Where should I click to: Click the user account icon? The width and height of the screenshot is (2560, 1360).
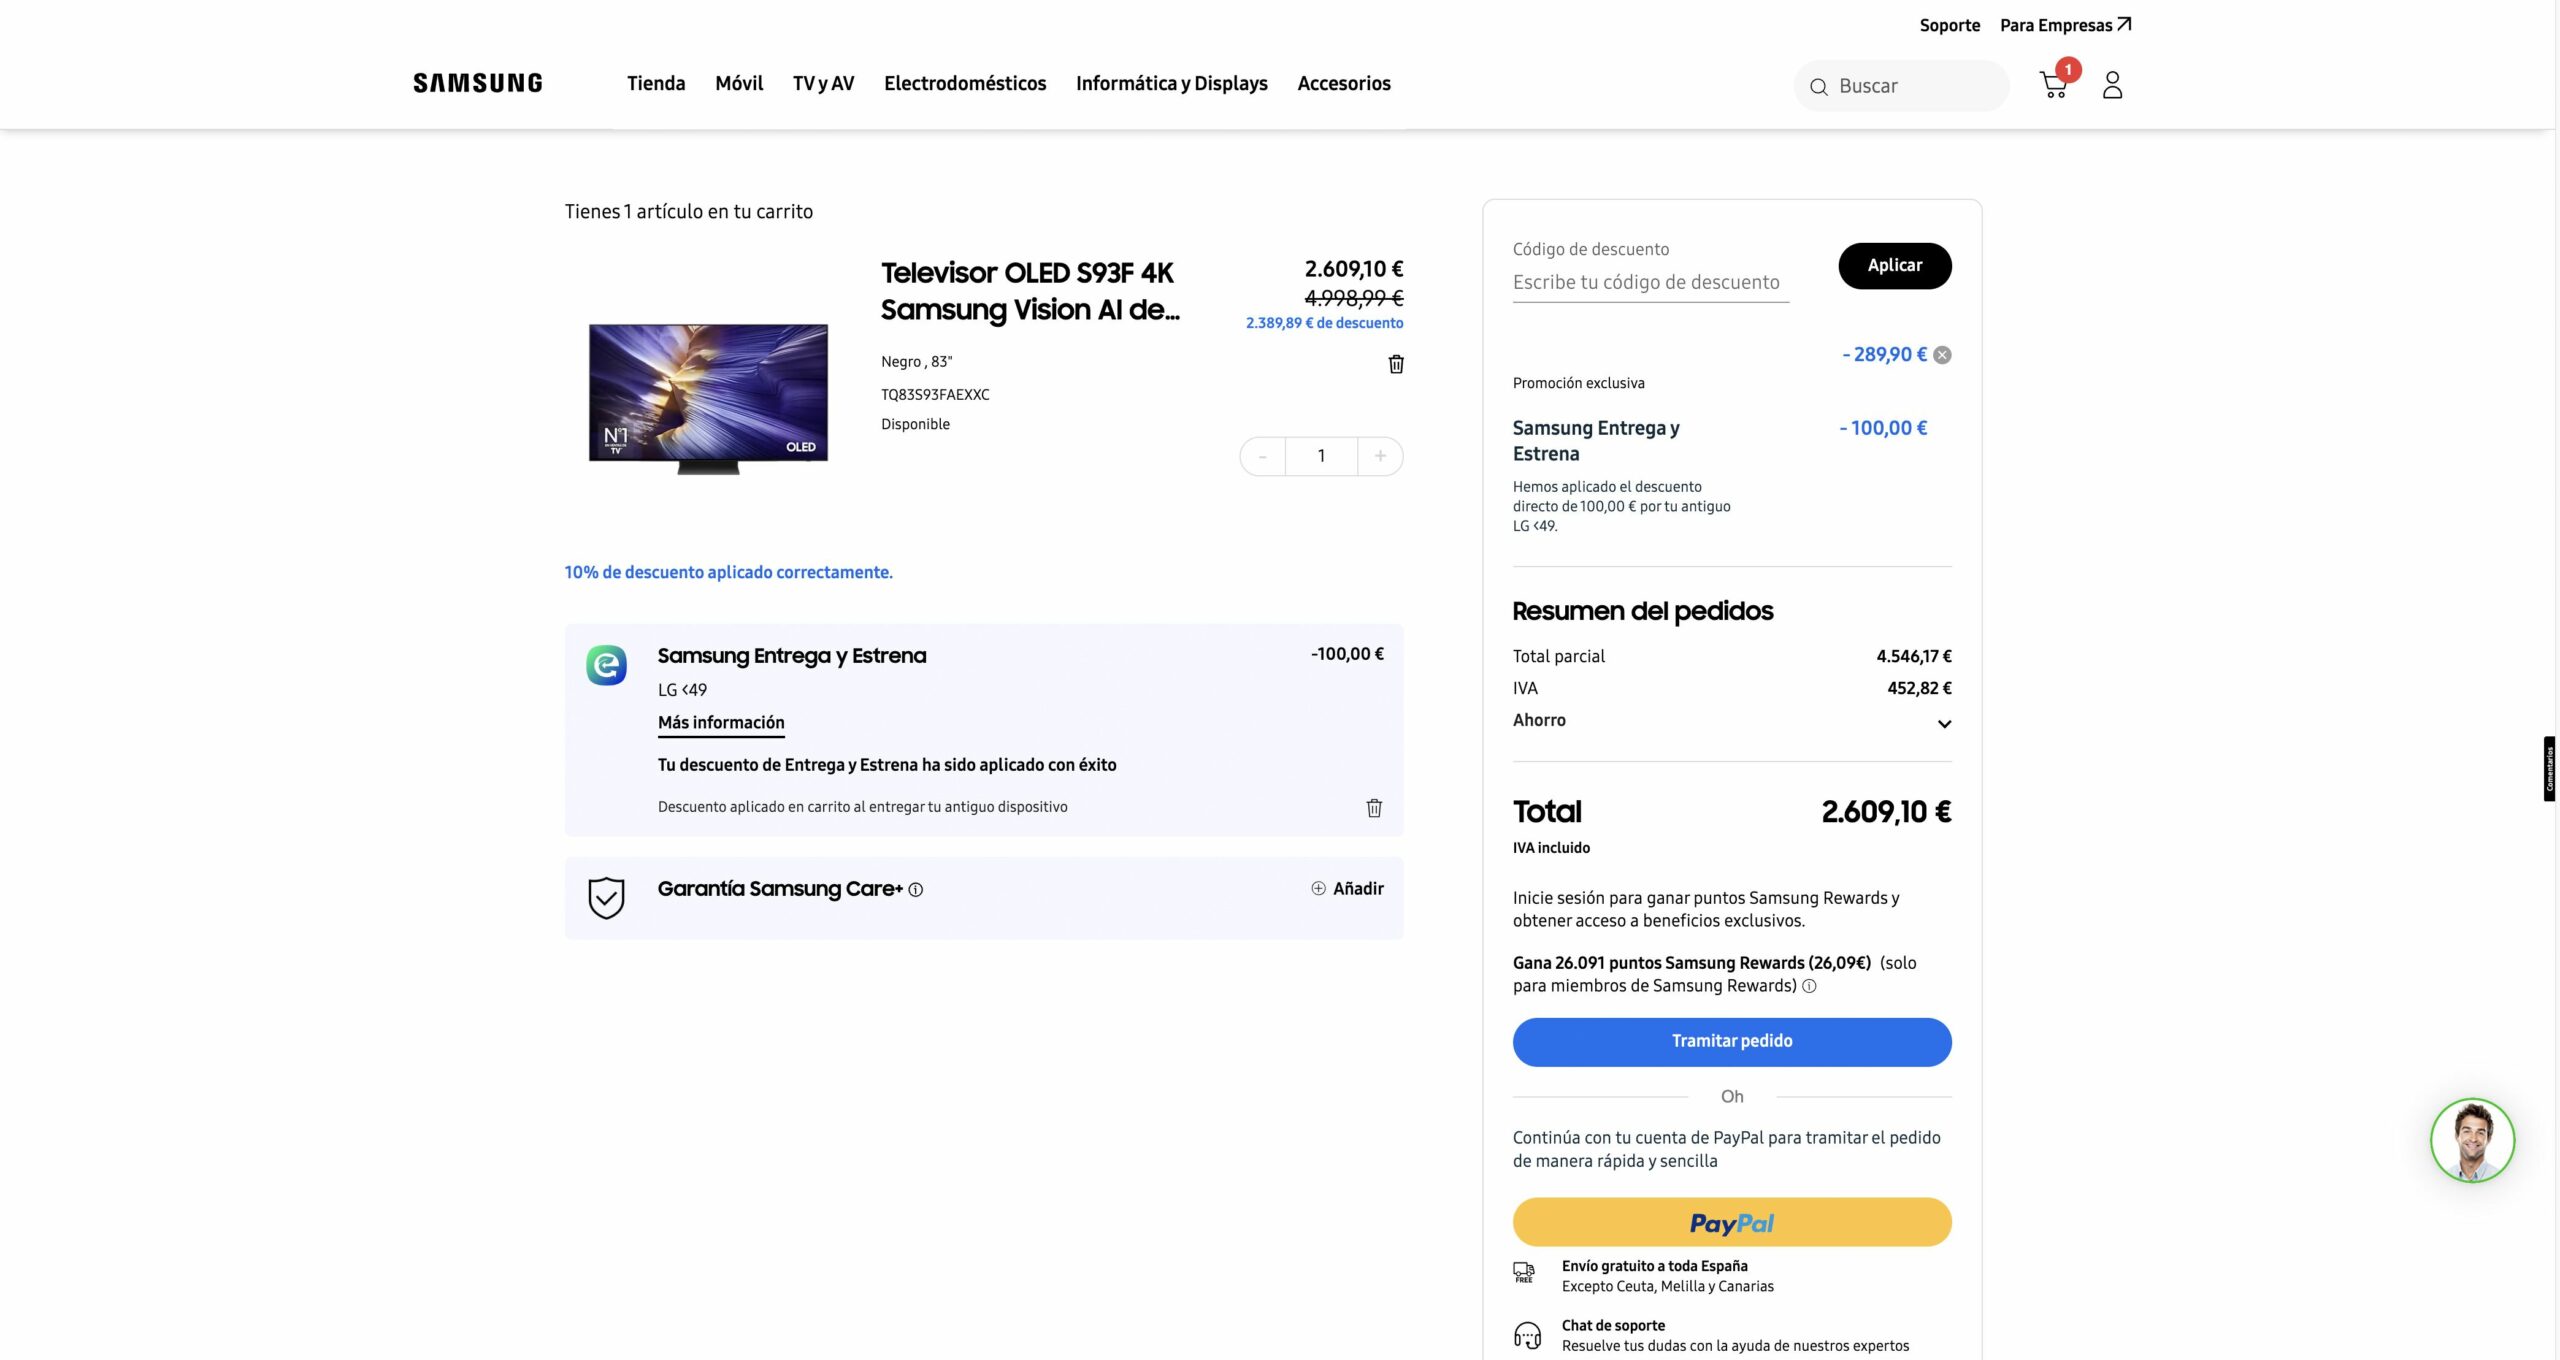coord(2112,85)
